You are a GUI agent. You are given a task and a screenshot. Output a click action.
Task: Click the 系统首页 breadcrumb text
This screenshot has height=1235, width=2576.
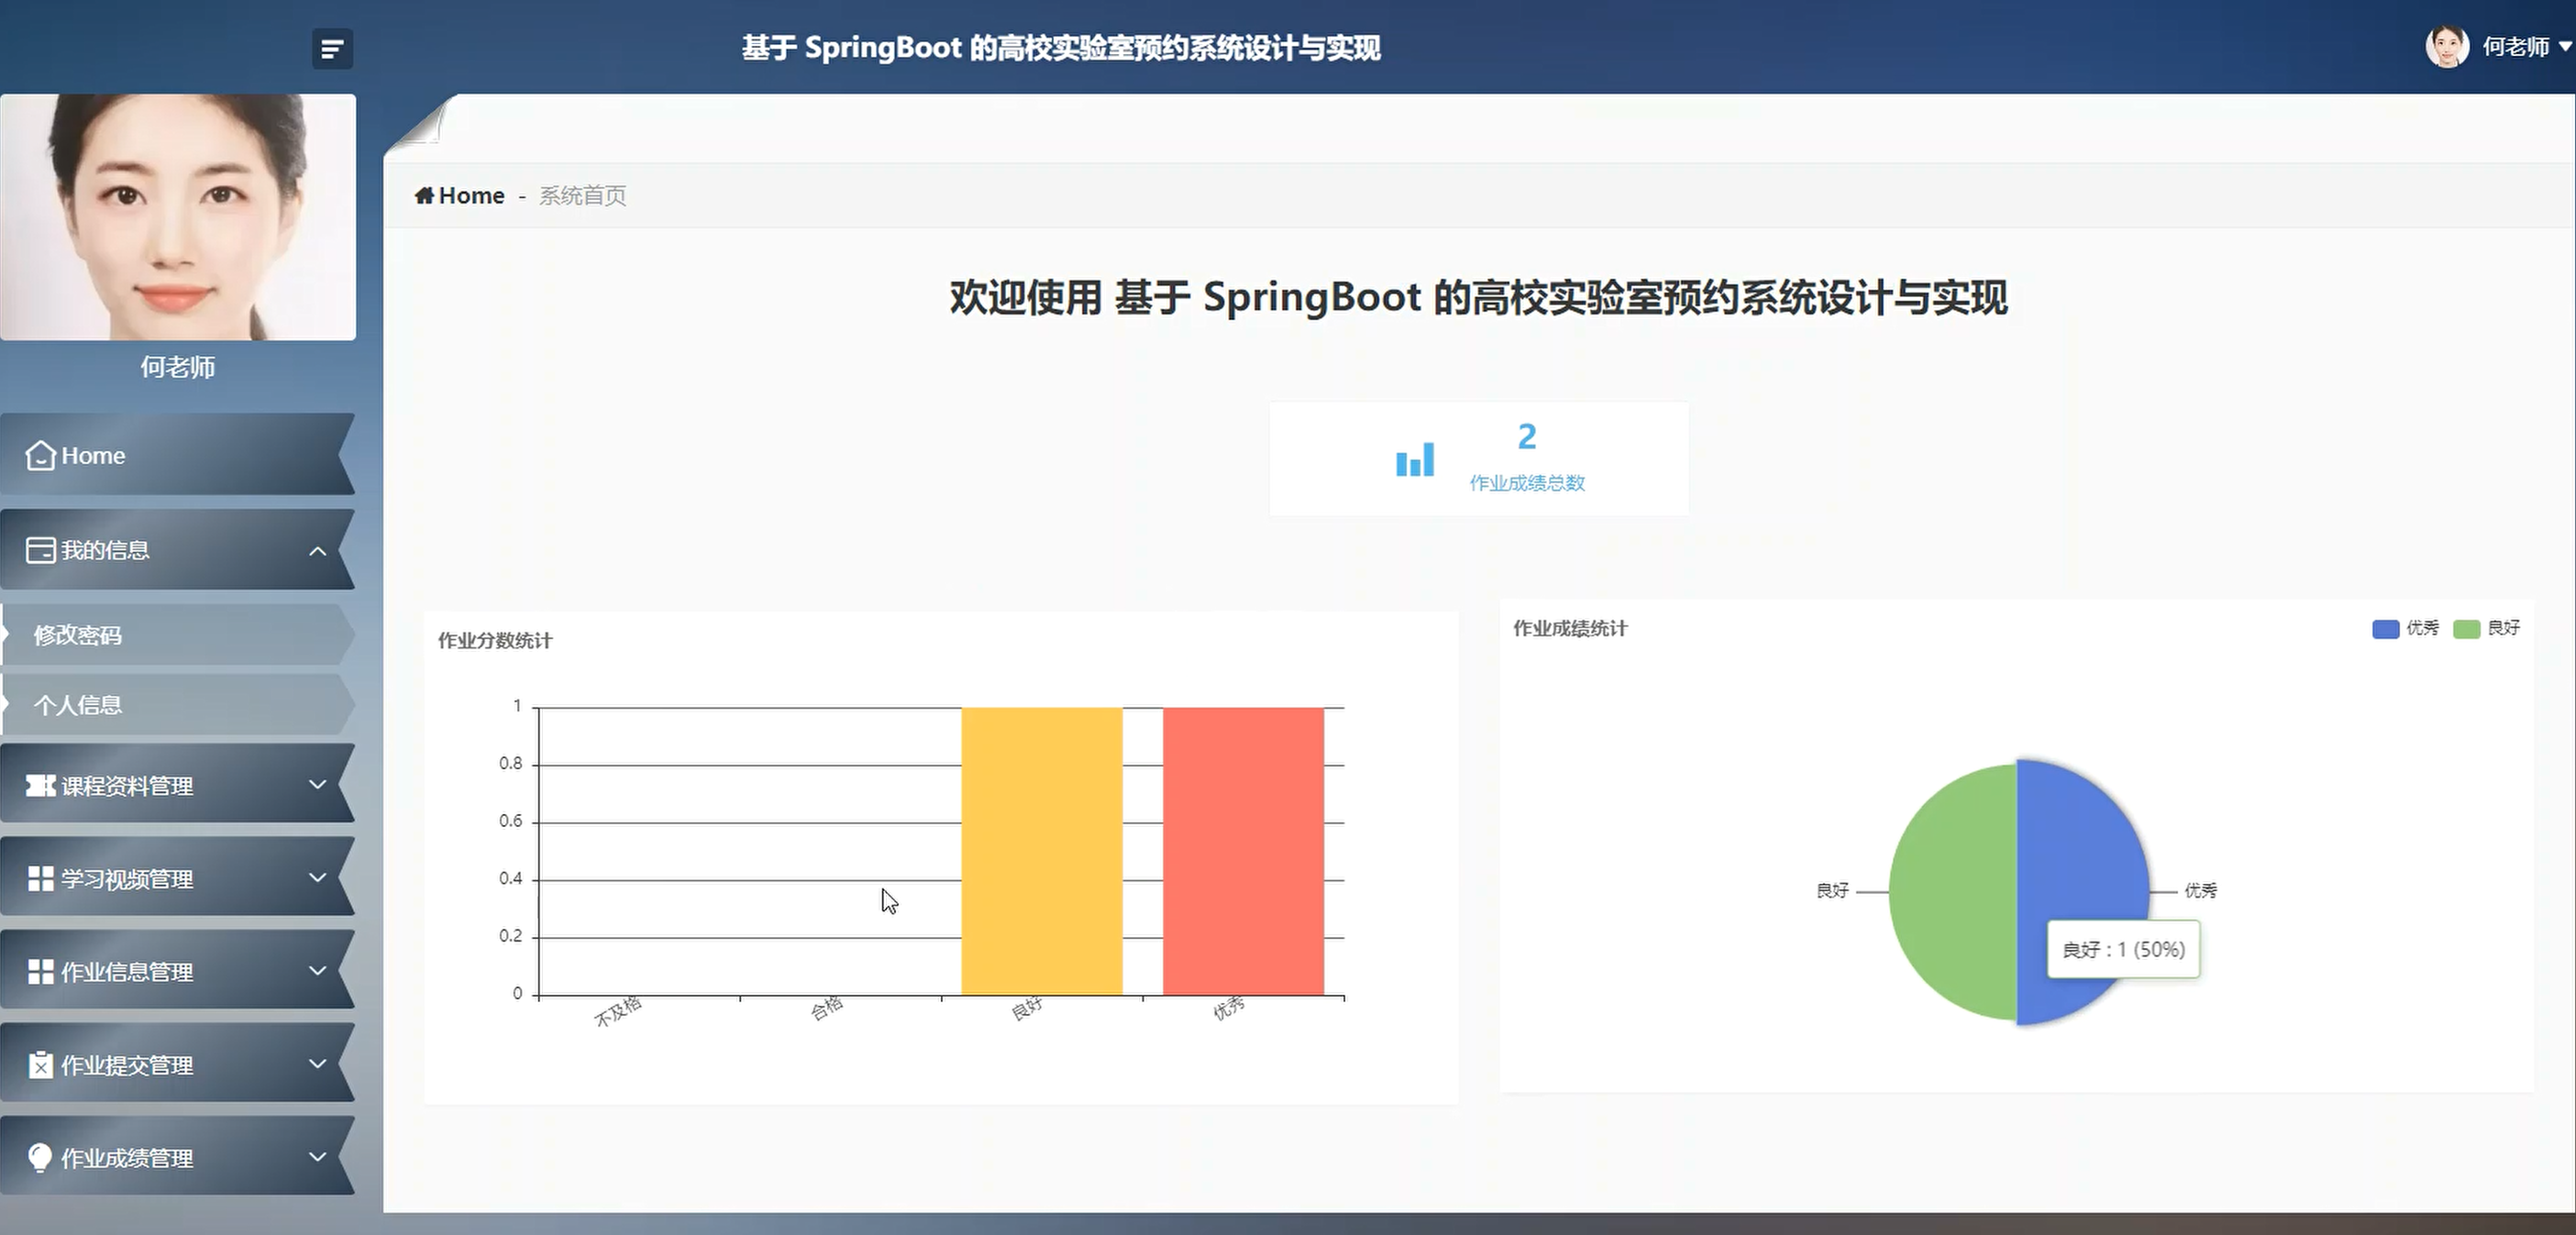pos(583,195)
